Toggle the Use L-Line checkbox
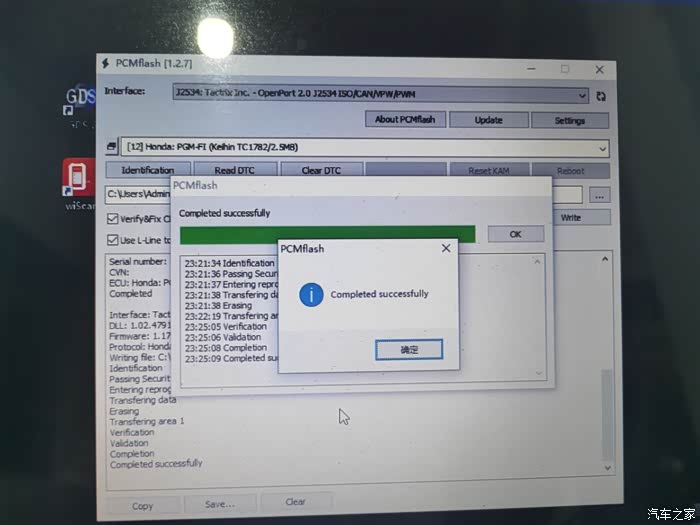 tap(112, 240)
